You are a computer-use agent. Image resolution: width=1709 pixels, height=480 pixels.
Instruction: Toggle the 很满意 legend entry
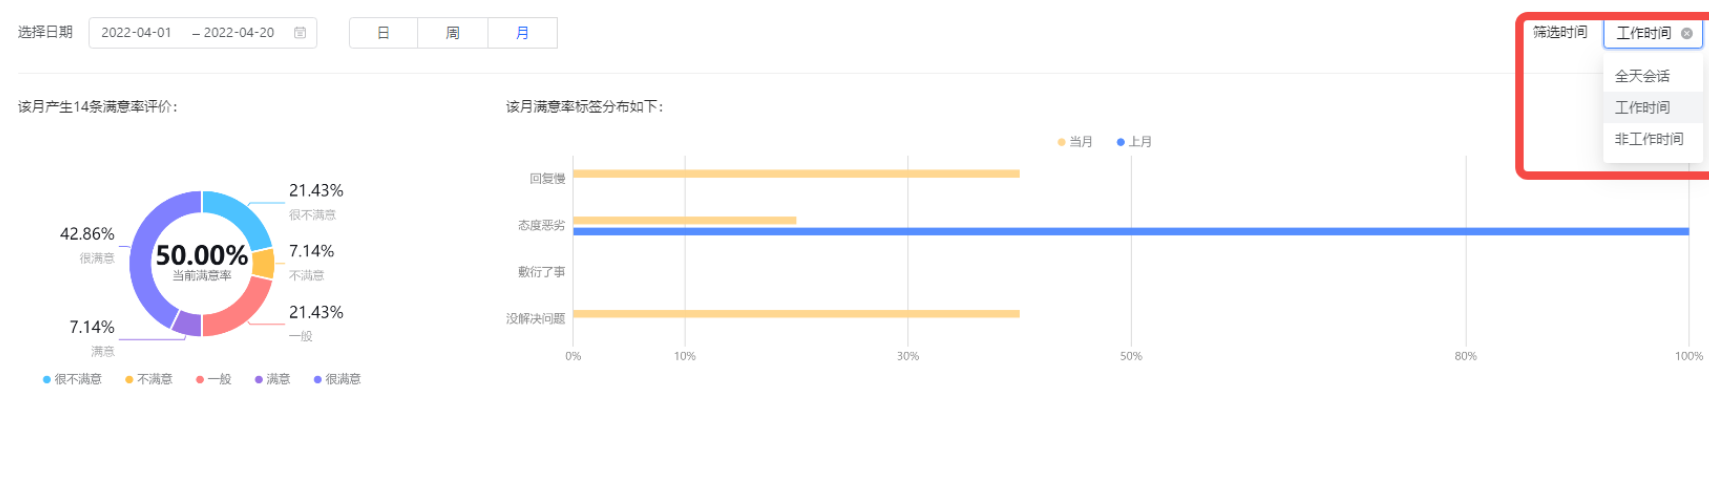coord(337,380)
